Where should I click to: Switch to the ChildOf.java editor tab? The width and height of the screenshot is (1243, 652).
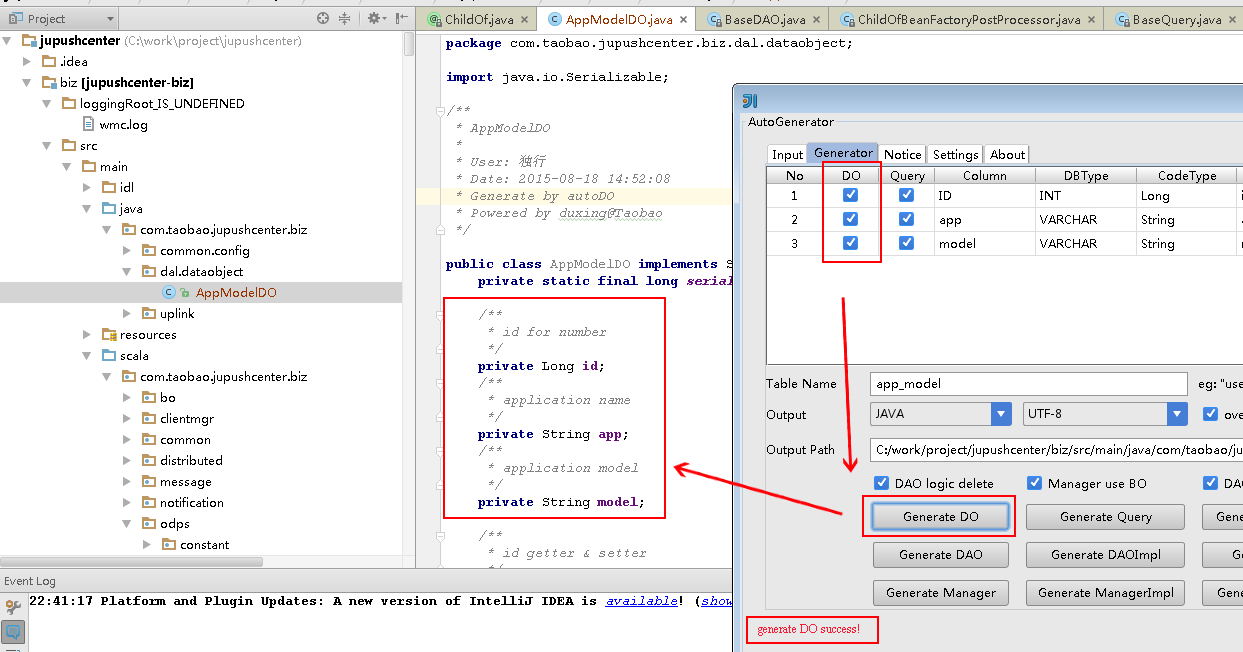click(478, 19)
